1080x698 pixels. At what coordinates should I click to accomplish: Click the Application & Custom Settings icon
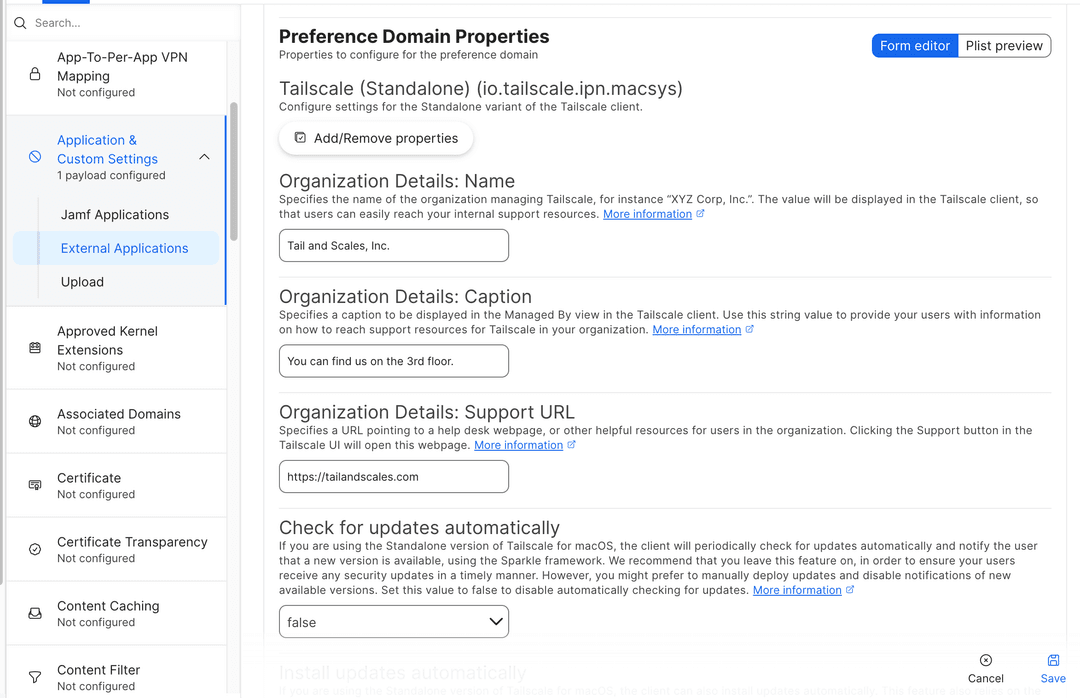pos(35,157)
